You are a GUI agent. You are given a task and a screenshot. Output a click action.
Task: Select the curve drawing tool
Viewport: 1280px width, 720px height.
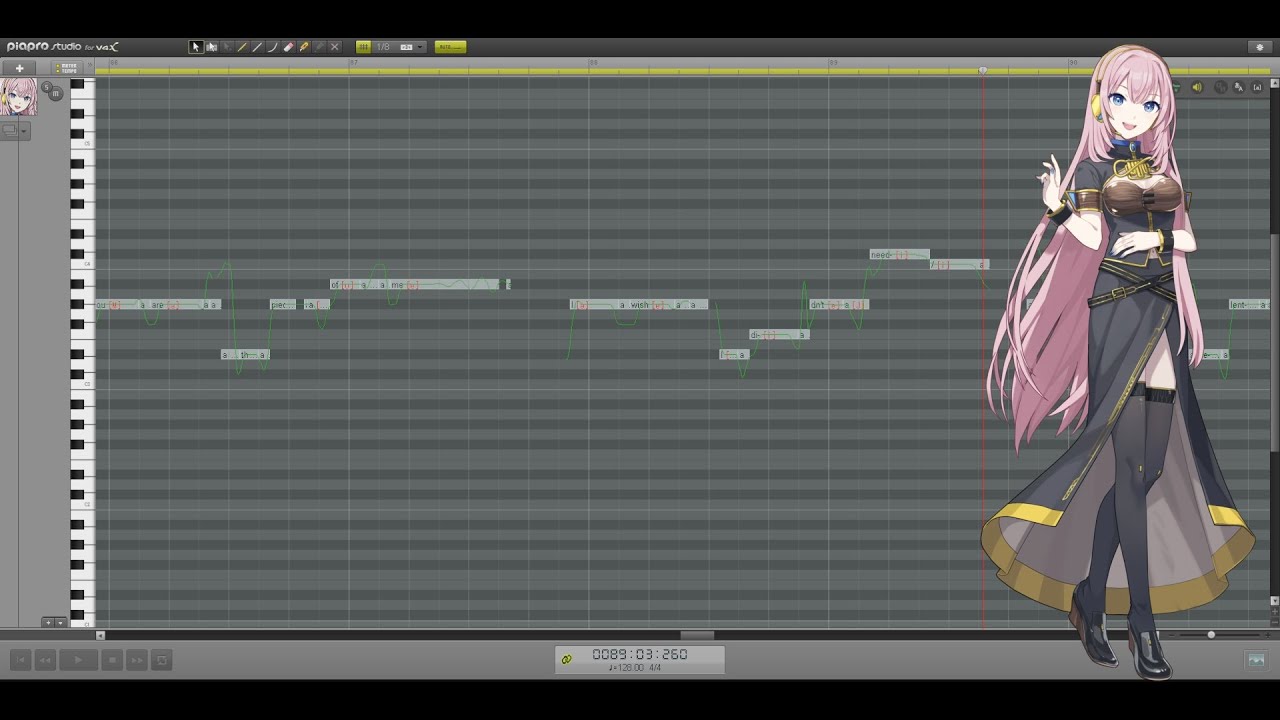[x=272, y=47]
